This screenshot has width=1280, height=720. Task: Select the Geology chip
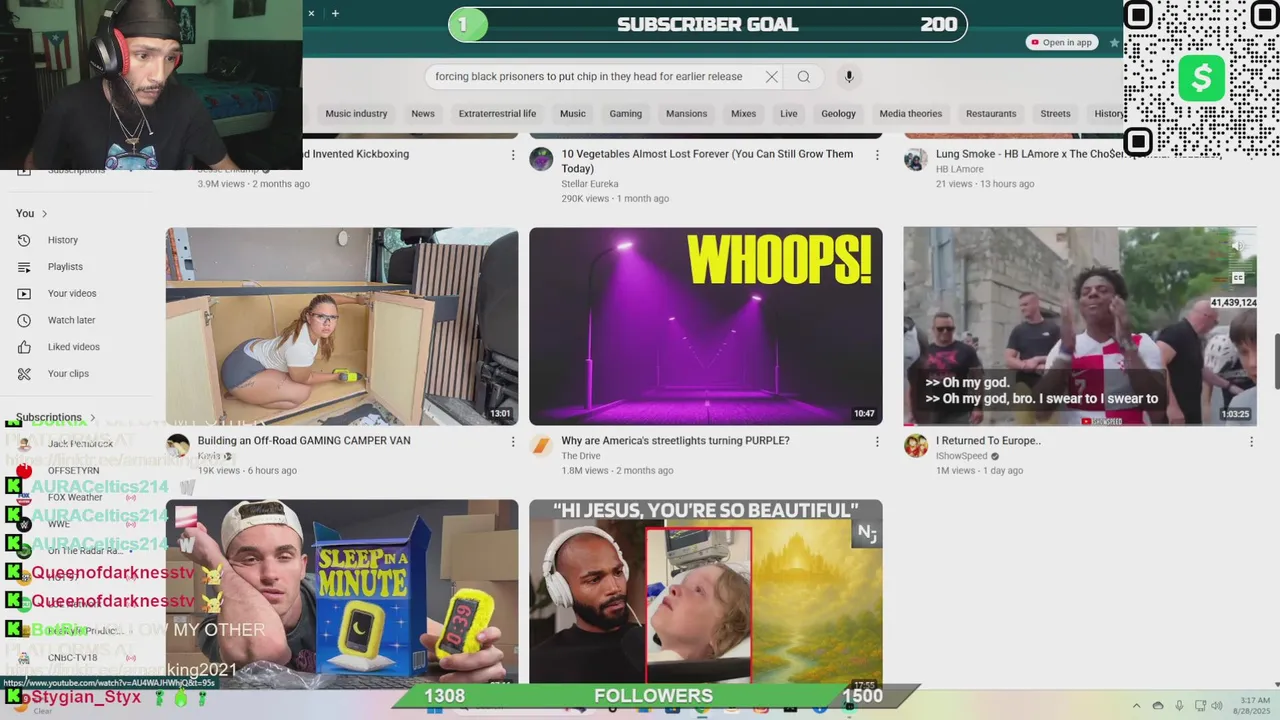pyautogui.click(x=838, y=114)
